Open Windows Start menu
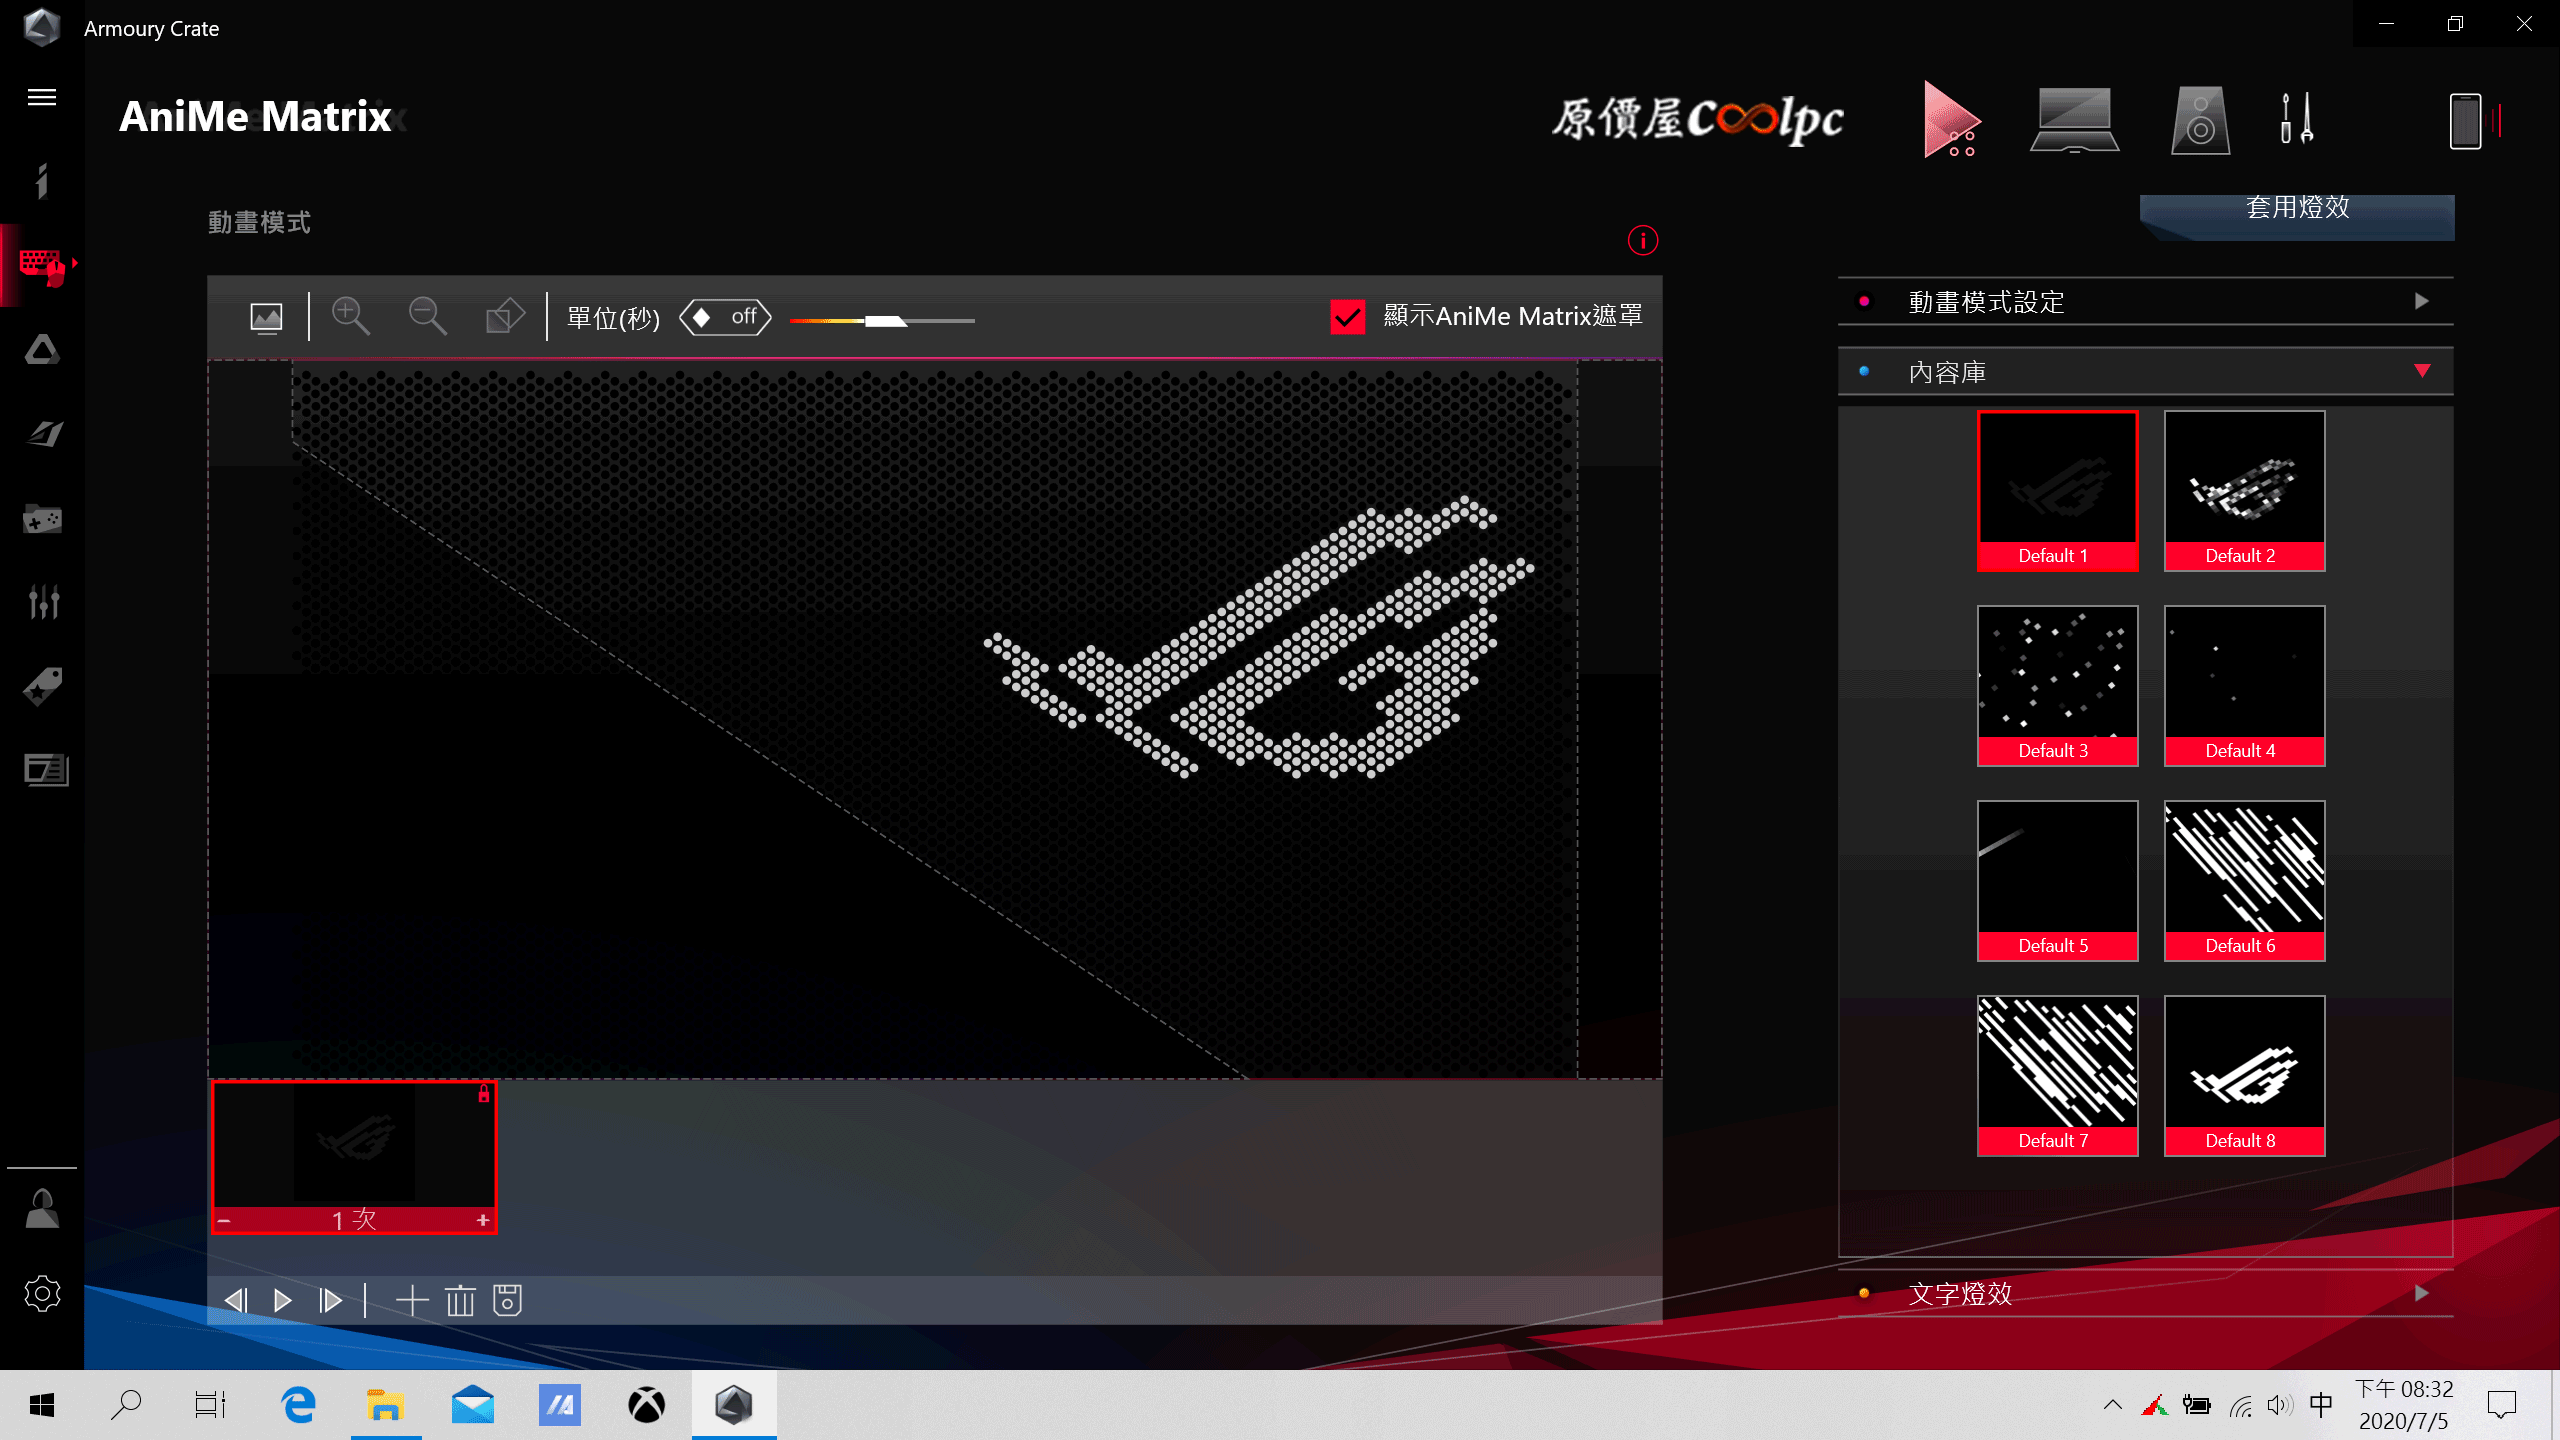Image resolution: width=2560 pixels, height=1440 pixels. [42, 1405]
